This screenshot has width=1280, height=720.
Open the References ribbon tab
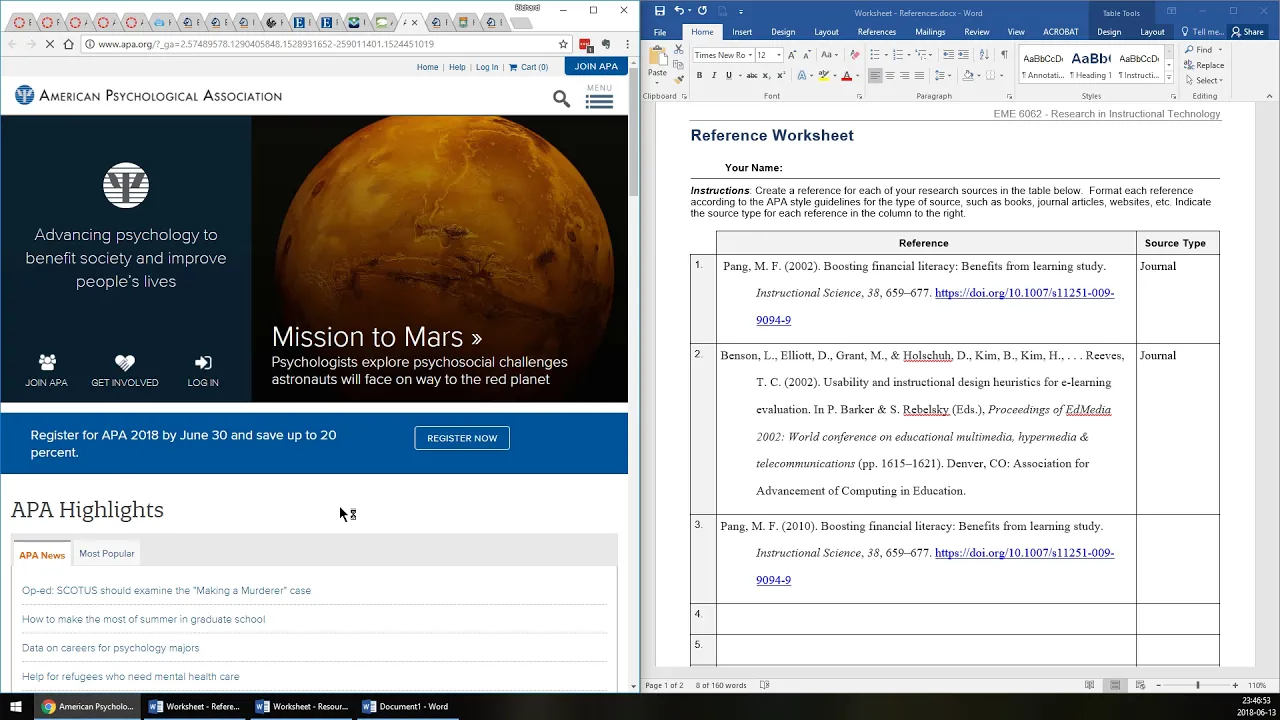point(876,32)
